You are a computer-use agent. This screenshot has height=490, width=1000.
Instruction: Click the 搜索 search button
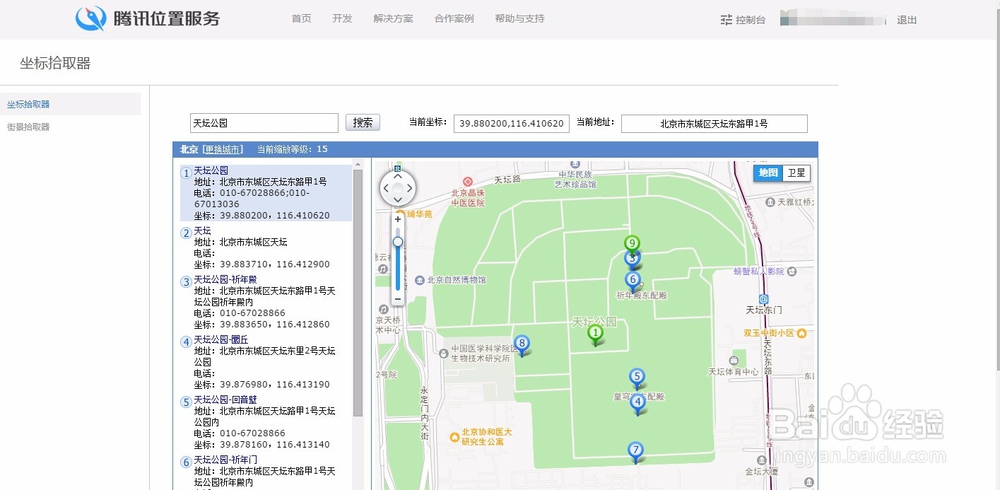tap(363, 122)
